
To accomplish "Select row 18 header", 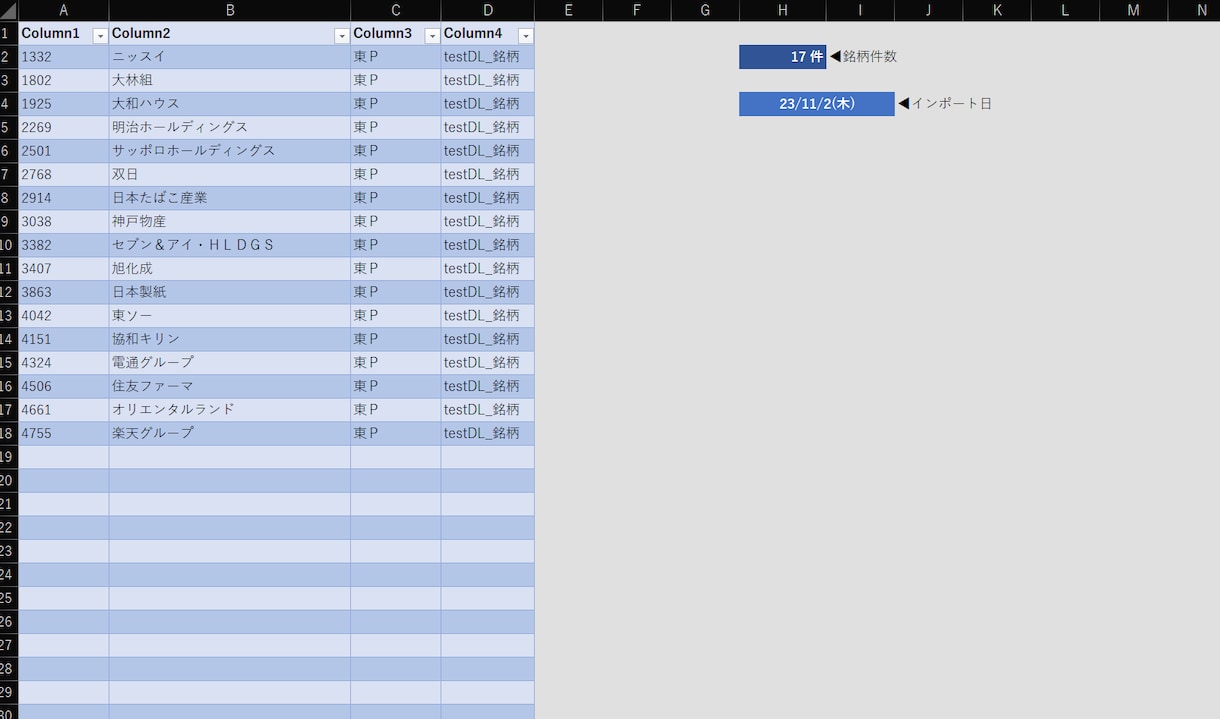I will coord(9,433).
